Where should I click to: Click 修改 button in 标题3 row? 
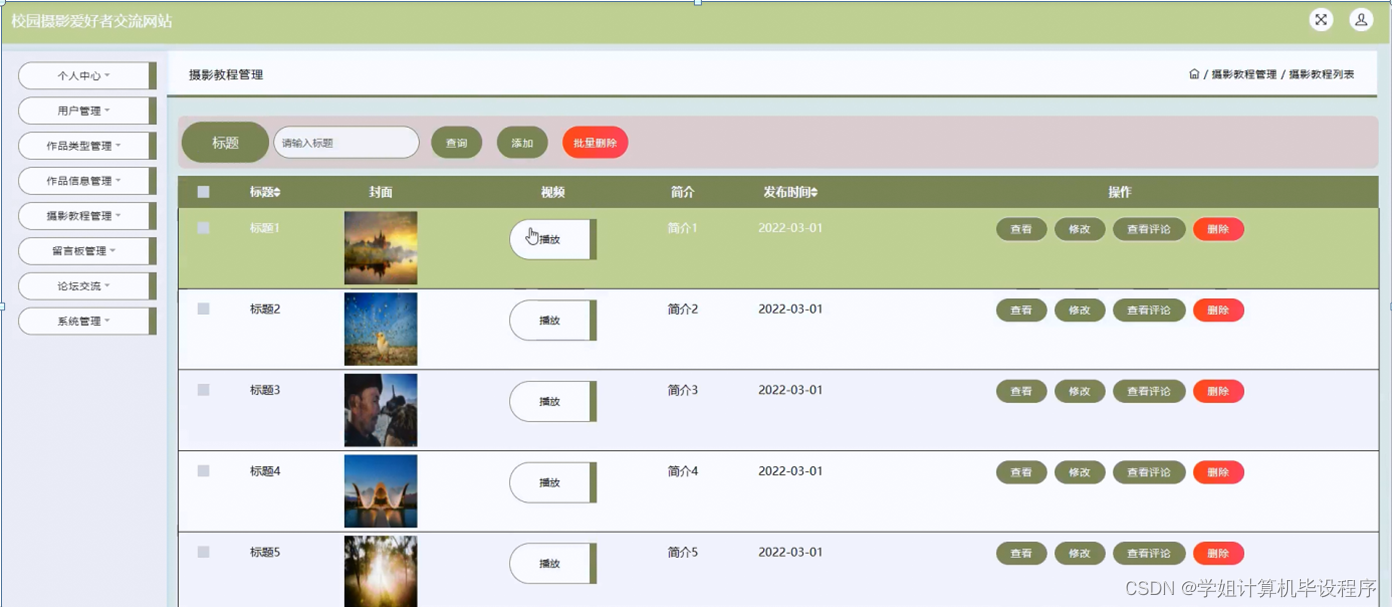1080,391
